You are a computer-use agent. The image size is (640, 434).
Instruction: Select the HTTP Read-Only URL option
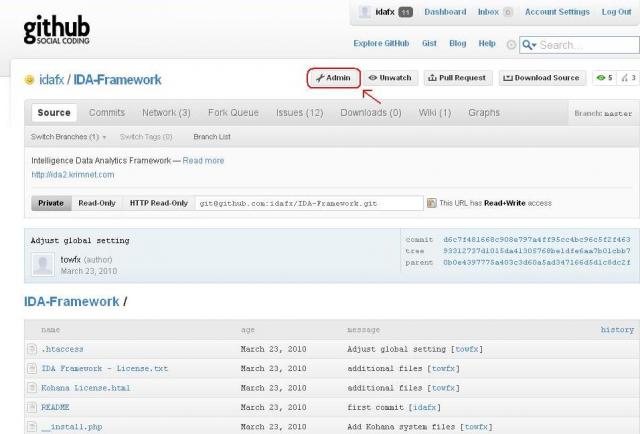click(159, 203)
